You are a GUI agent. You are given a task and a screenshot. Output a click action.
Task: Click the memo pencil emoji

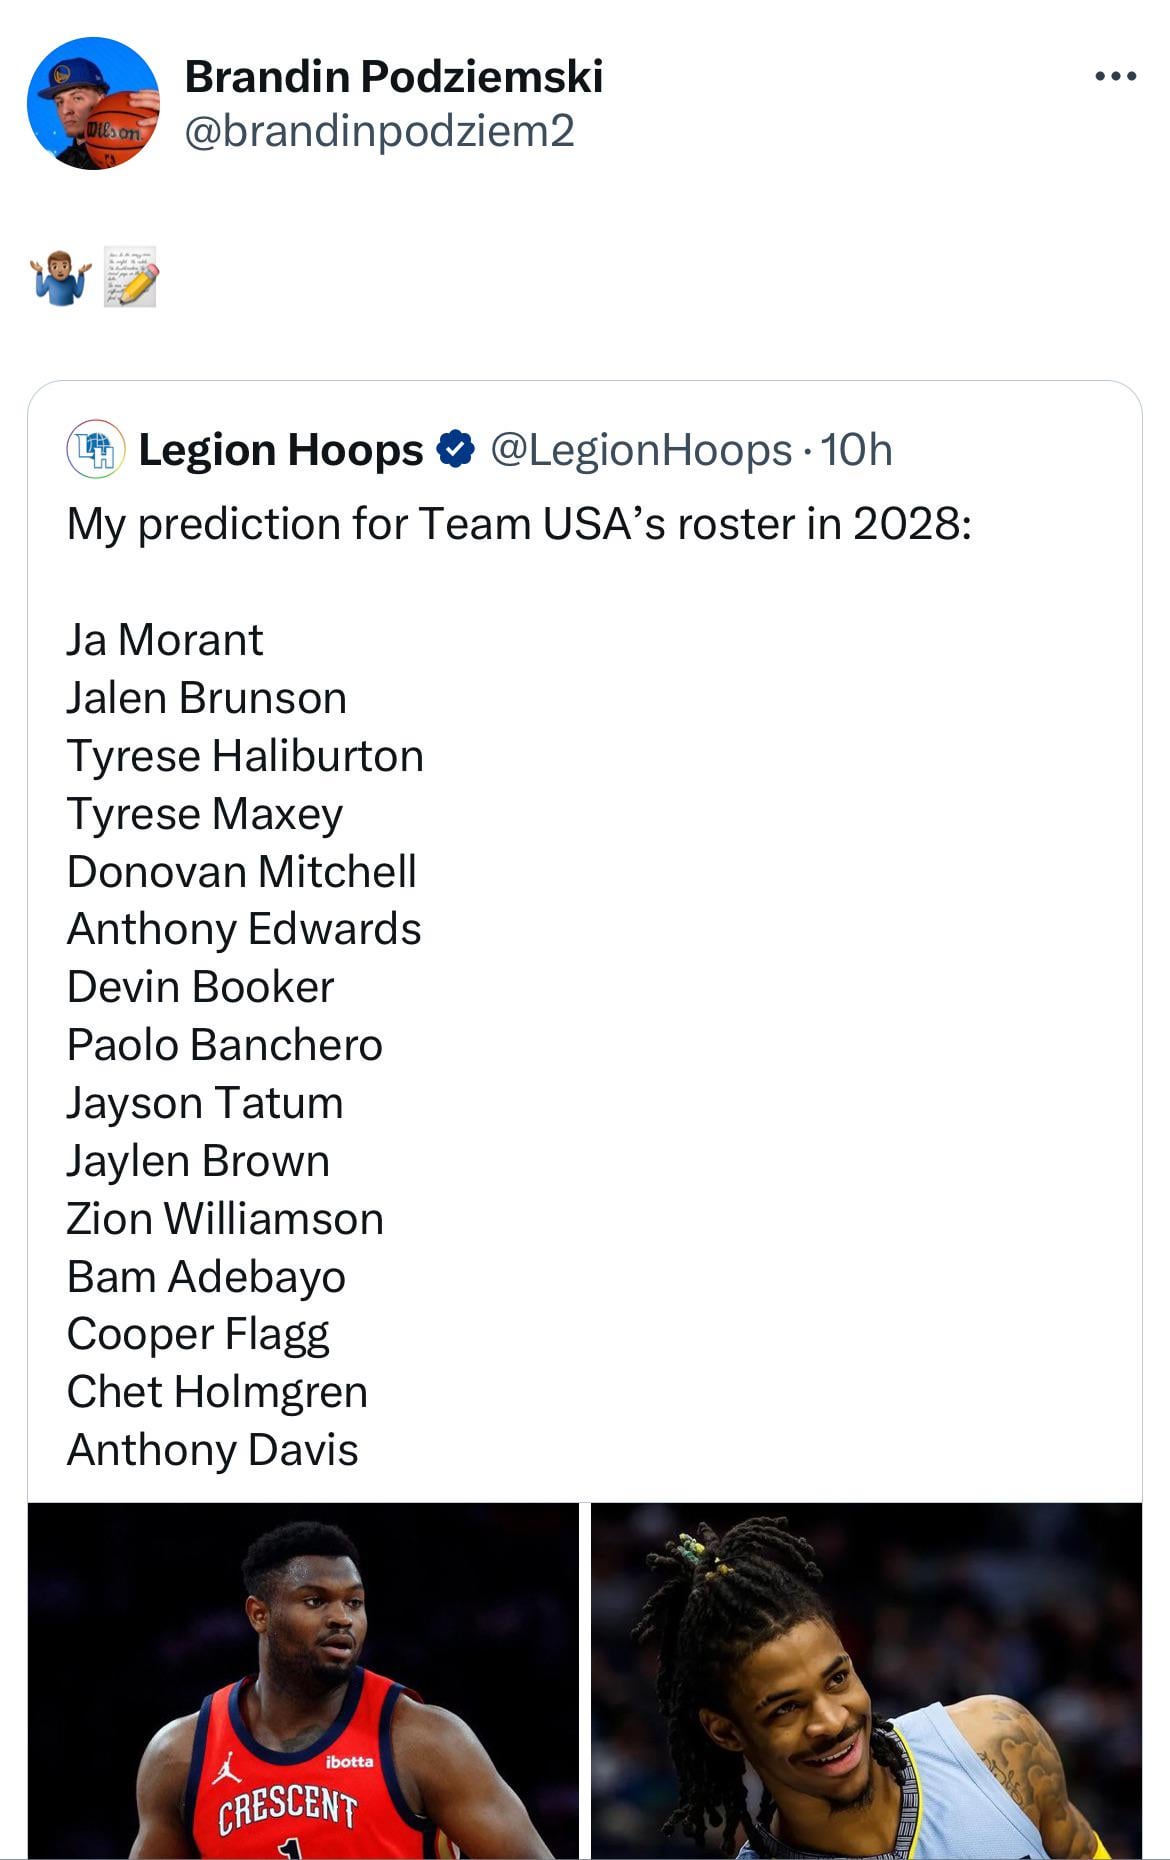click(x=130, y=276)
